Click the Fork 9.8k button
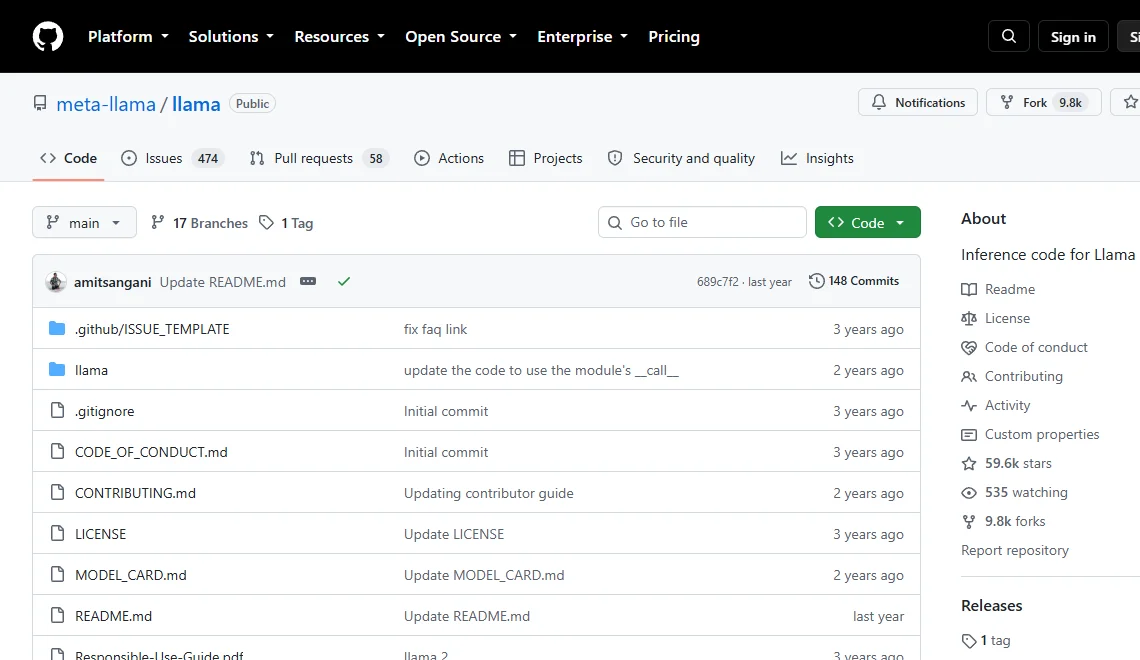Screen dimensions: 1140x660 (x=1043, y=102)
